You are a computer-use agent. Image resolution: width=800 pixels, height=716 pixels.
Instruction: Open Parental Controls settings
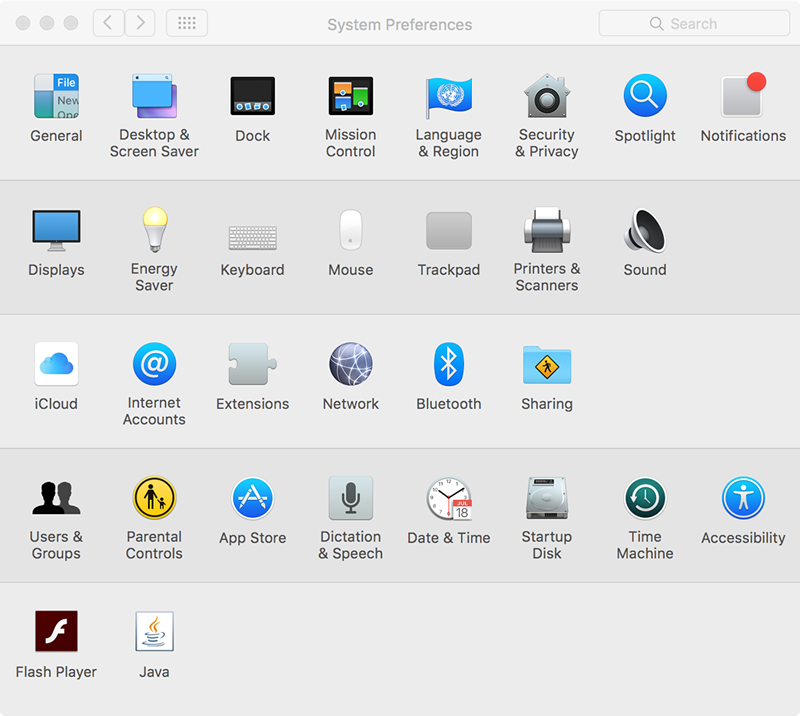(154, 499)
